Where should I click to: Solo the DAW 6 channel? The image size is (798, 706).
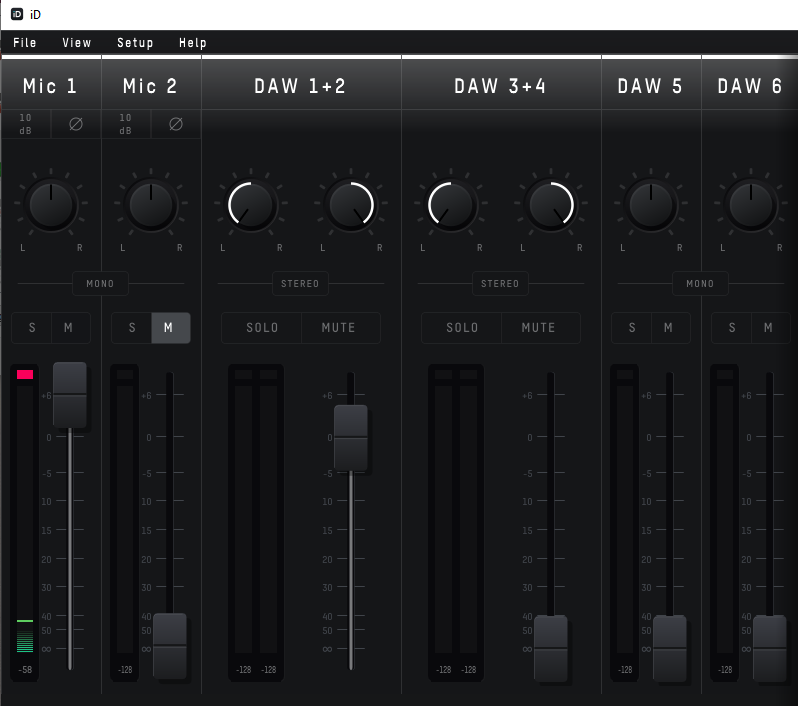[732, 328]
